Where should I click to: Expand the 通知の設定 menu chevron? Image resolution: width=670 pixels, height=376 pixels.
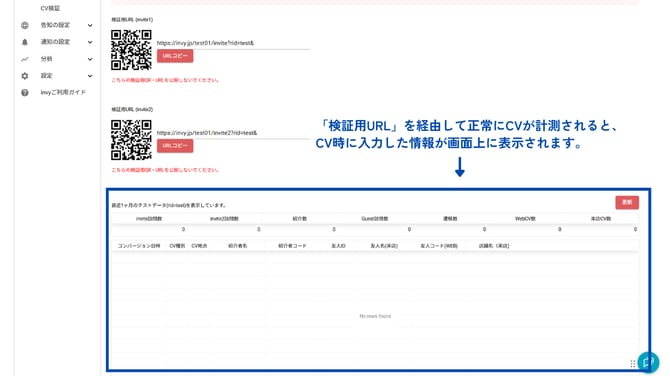tap(90, 42)
